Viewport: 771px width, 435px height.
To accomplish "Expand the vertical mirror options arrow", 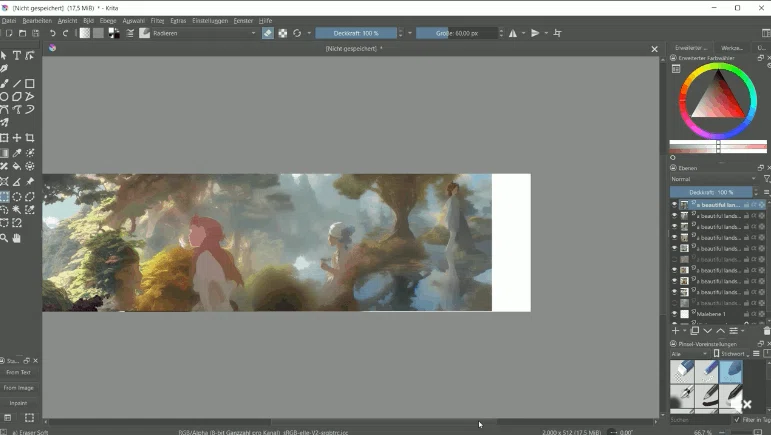I will pyautogui.click(x=546, y=33).
